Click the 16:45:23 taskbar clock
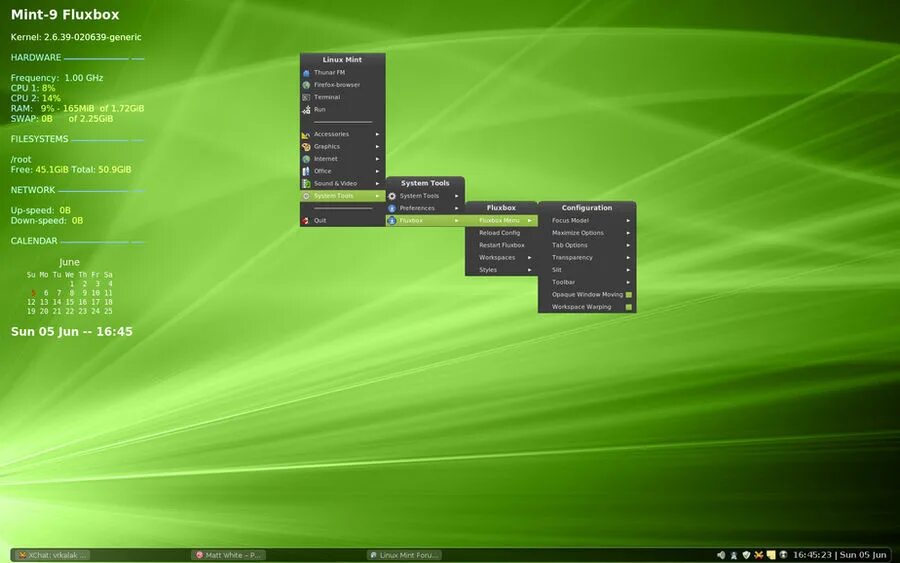This screenshot has height=563, width=900. tap(812, 555)
